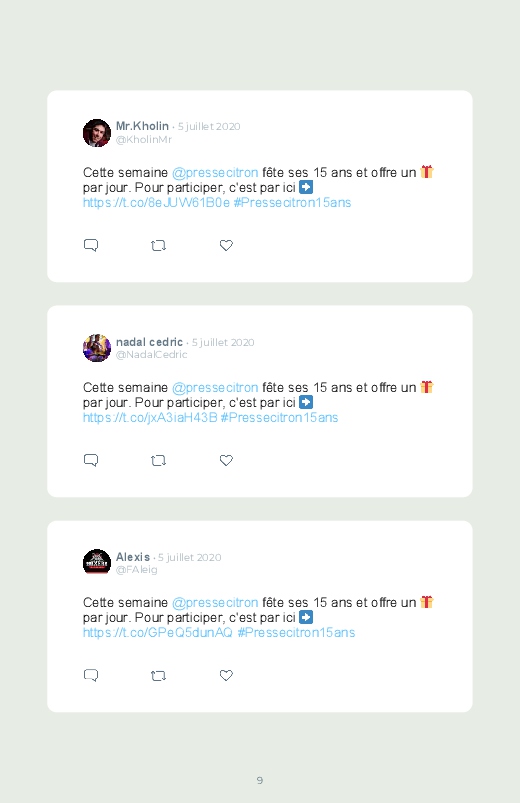The width and height of the screenshot is (520, 803).
Task: Open link t.co/jxA3iaH43B
Action: [150, 418]
